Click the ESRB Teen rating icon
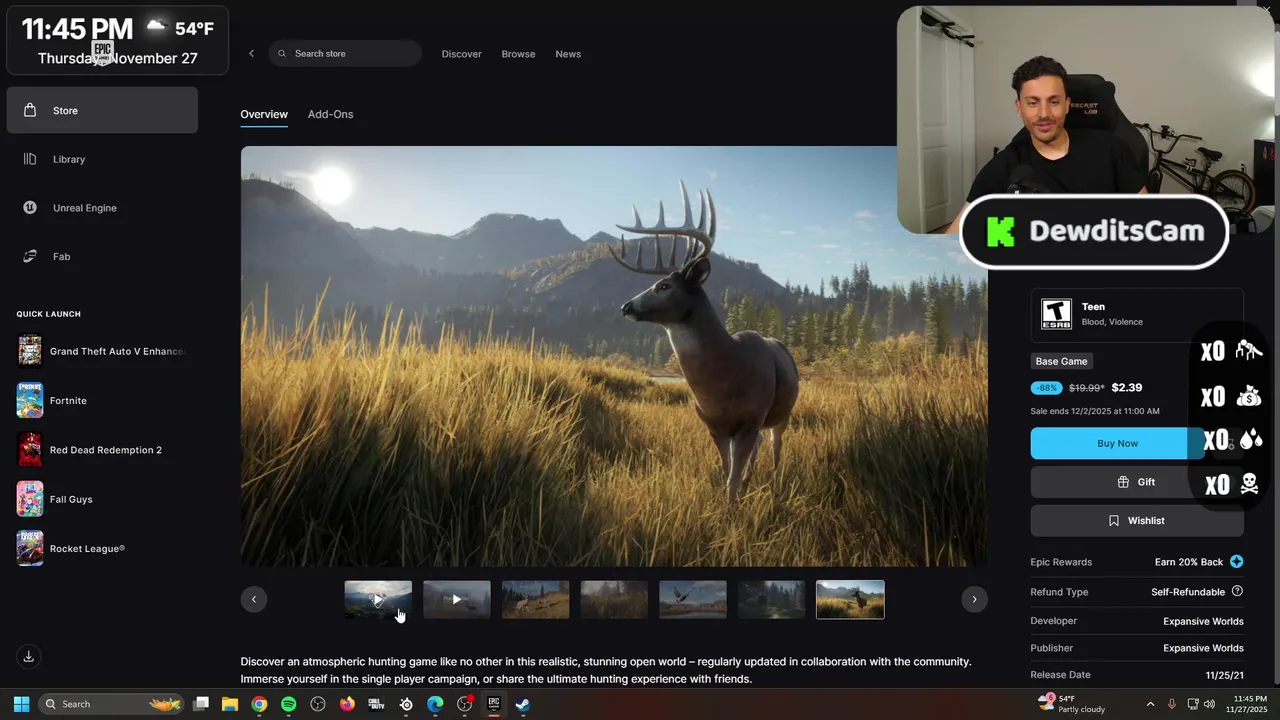 tap(1056, 314)
